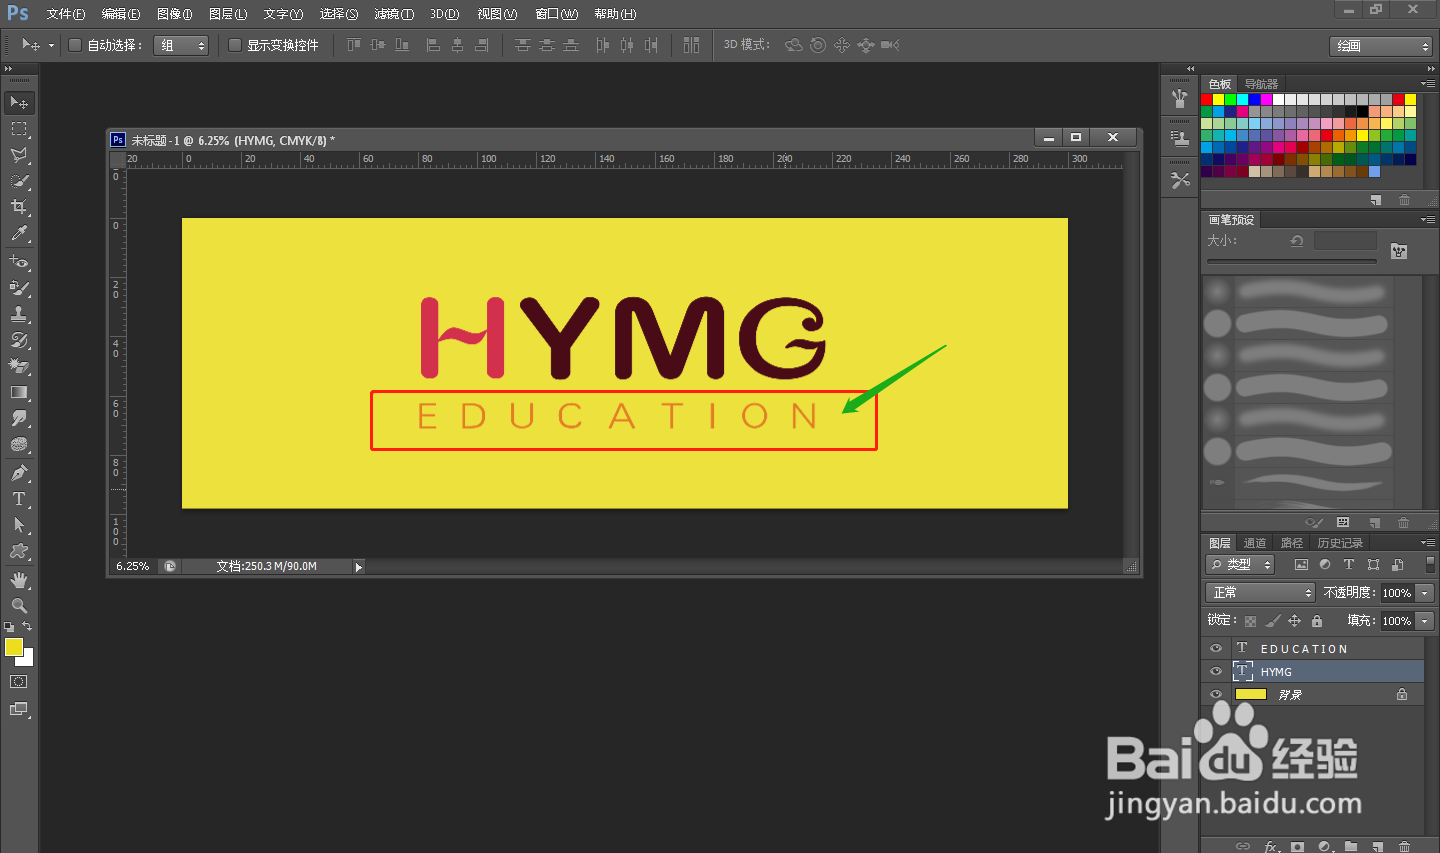Toggle Quick Mask mode icon
The width and height of the screenshot is (1440, 853).
[19, 682]
